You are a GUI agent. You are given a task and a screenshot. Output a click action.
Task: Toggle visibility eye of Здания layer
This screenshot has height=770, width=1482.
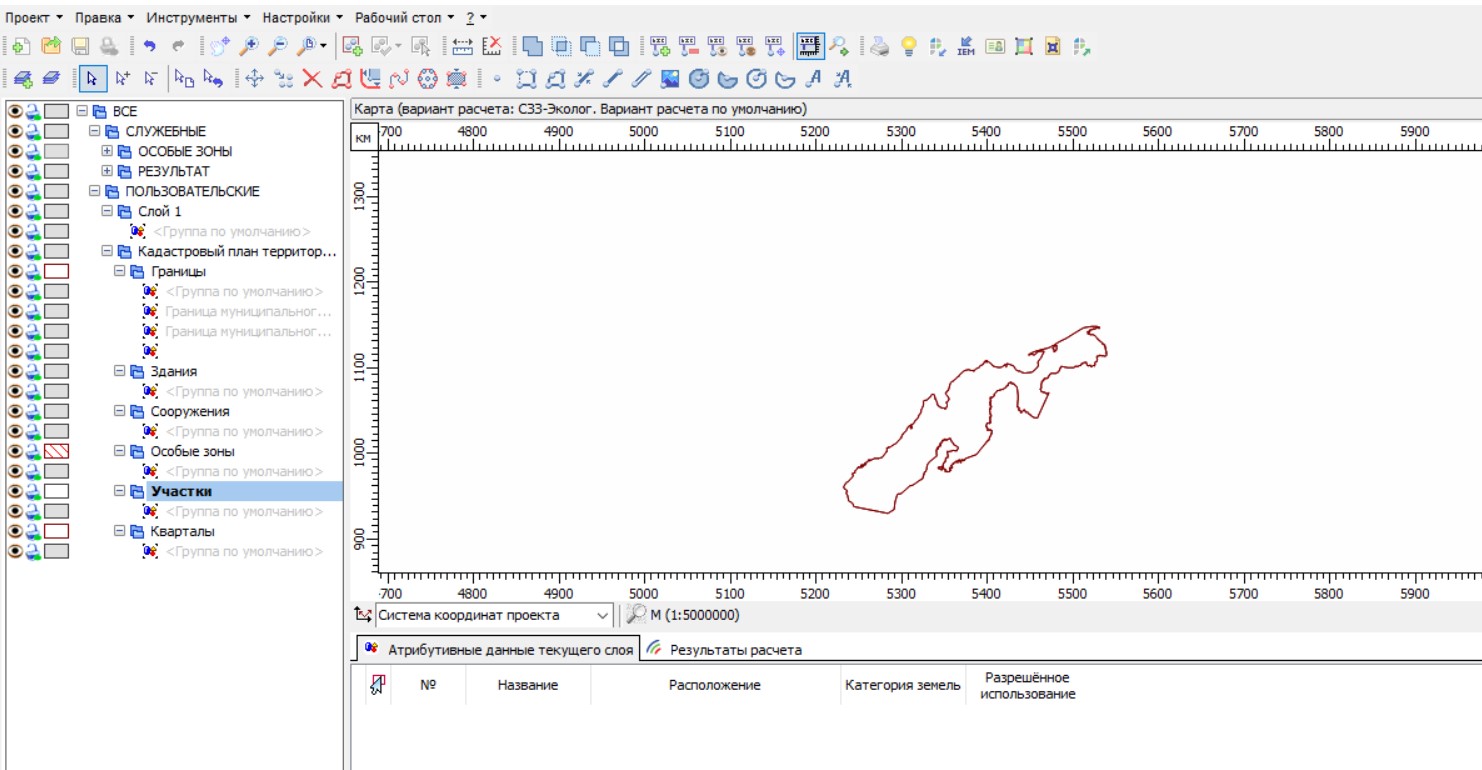(15, 371)
